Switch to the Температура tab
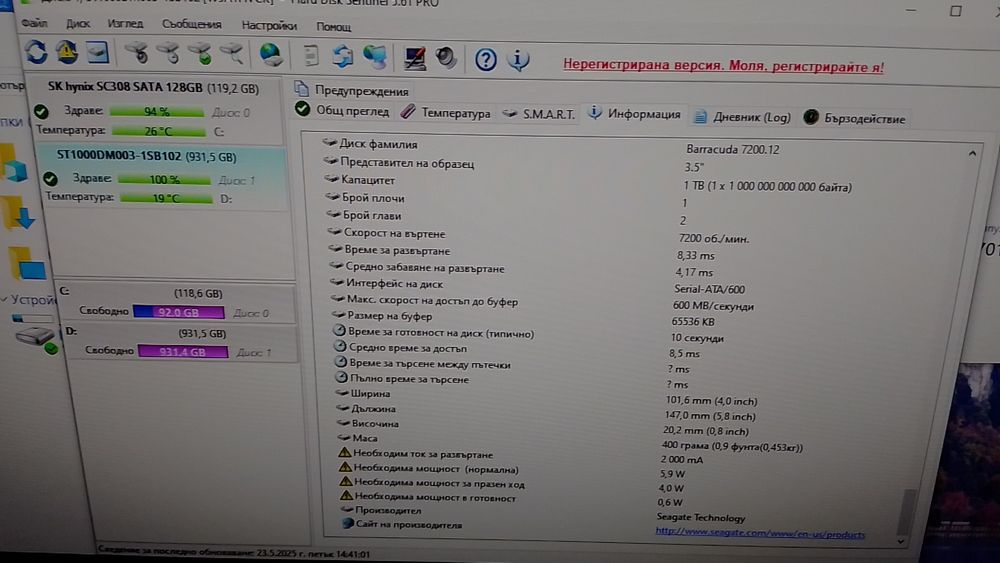 (x=446, y=113)
